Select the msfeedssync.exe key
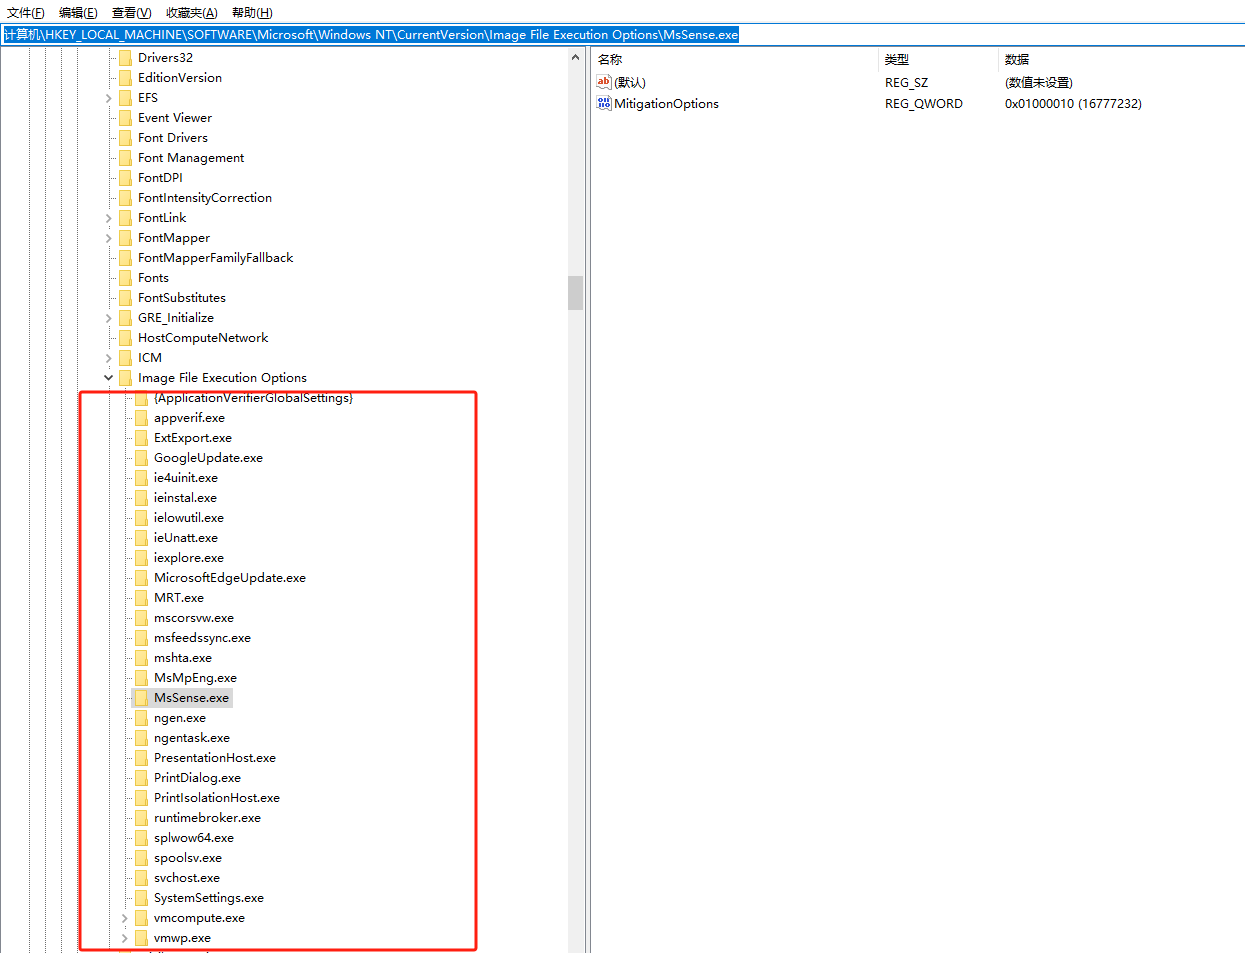 [x=202, y=638]
